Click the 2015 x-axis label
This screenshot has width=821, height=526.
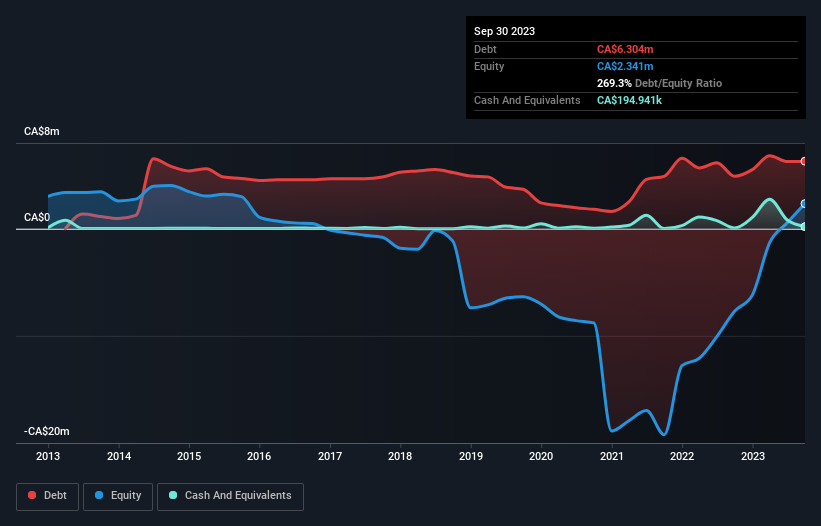click(x=189, y=456)
